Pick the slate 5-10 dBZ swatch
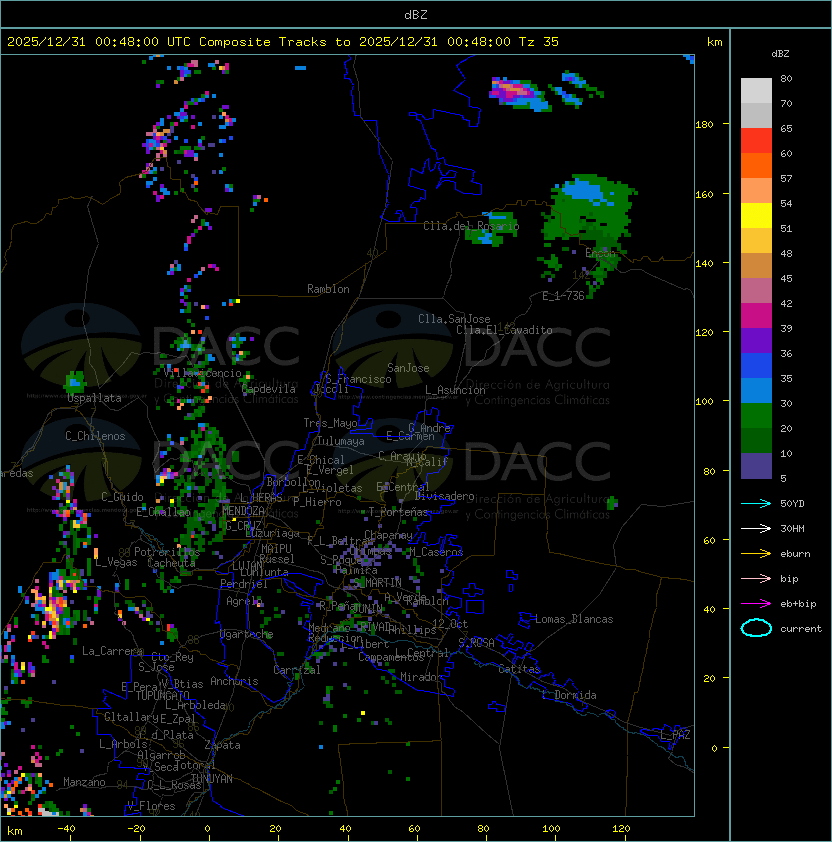The height and width of the screenshot is (842, 832). [756, 466]
